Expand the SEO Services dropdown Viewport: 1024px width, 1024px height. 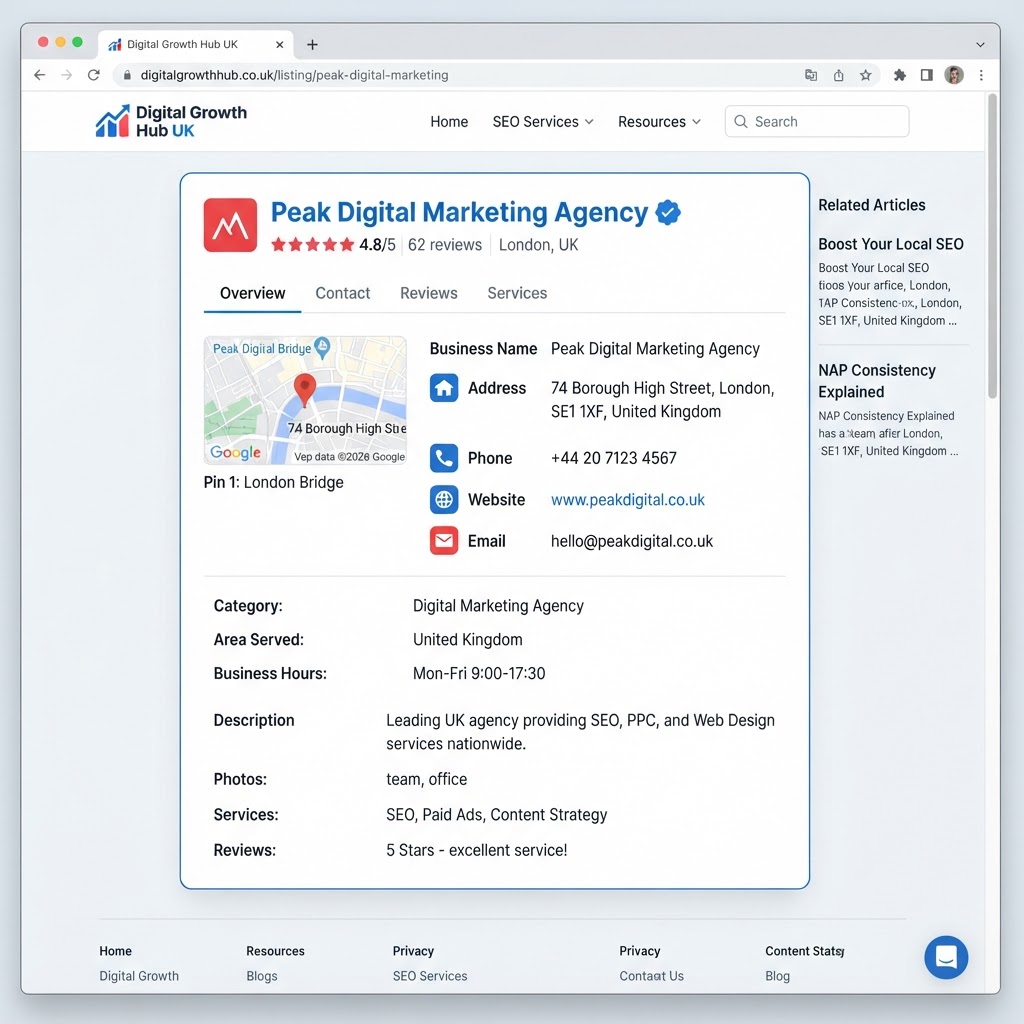tap(543, 122)
